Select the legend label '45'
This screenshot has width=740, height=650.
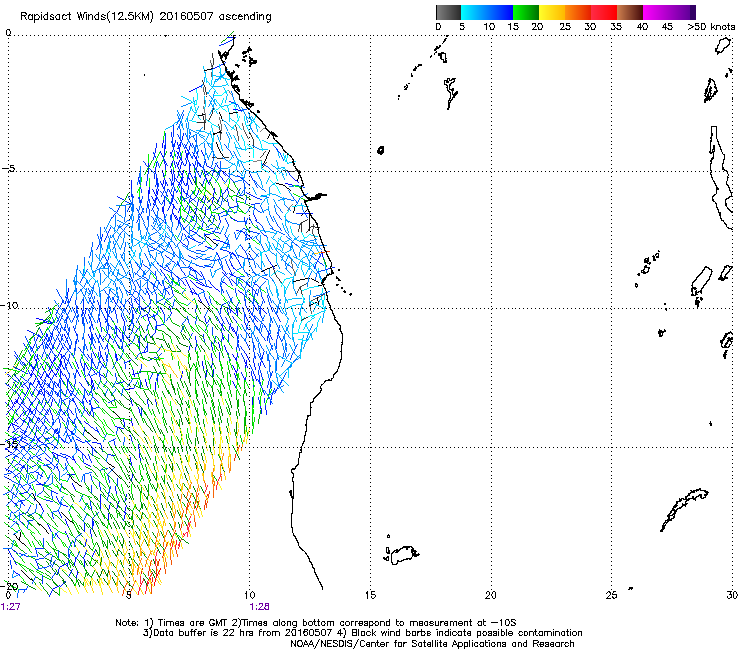click(667, 27)
